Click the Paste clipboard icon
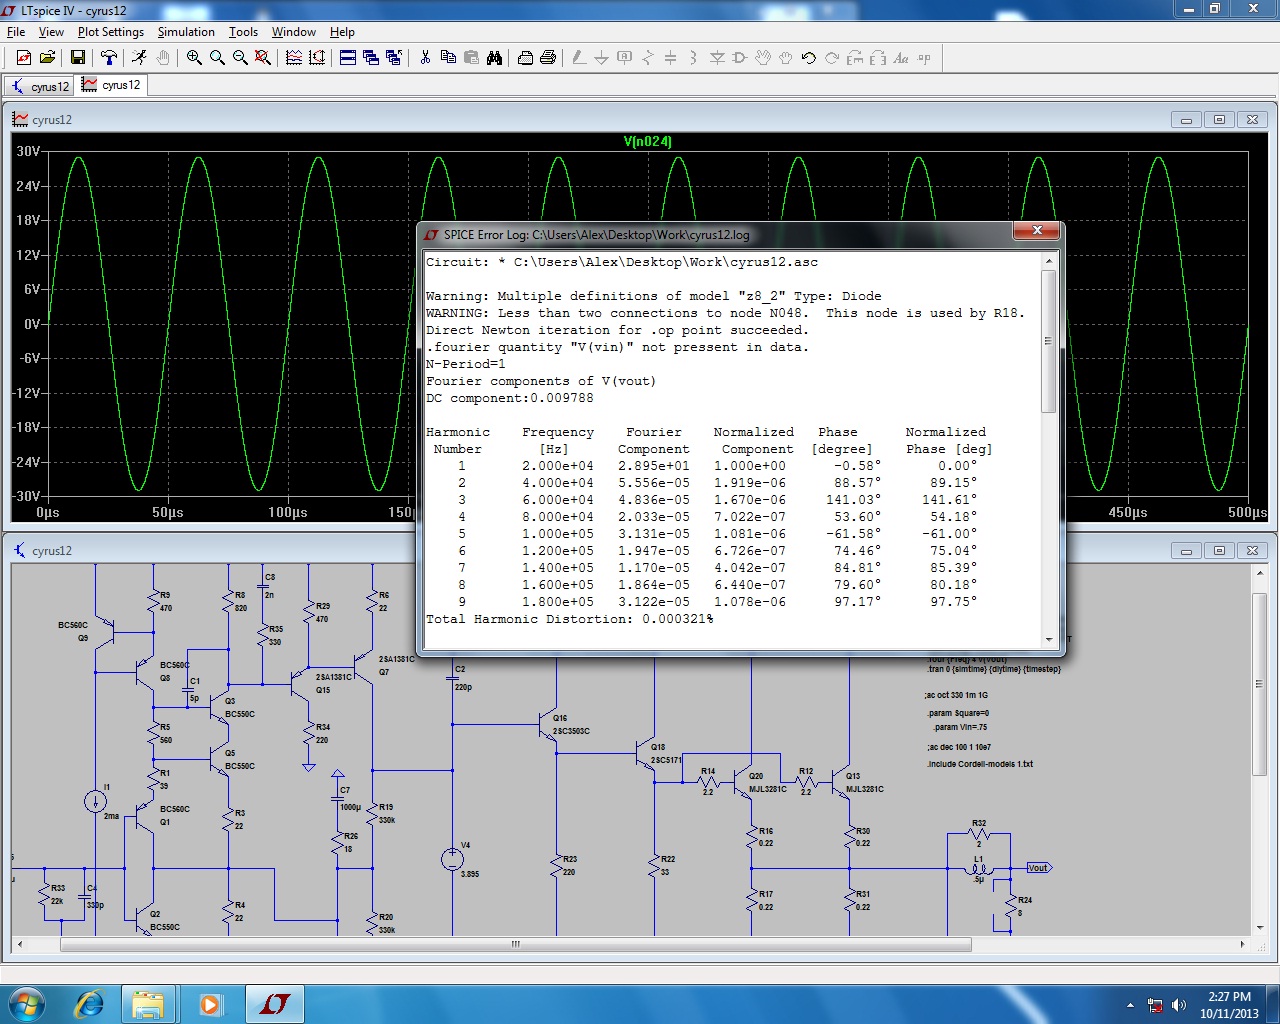 click(x=471, y=58)
